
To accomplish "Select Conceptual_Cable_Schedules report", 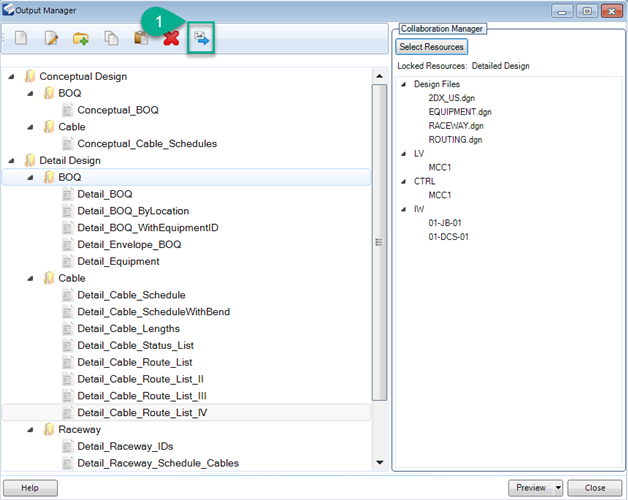I will click(147, 143).
